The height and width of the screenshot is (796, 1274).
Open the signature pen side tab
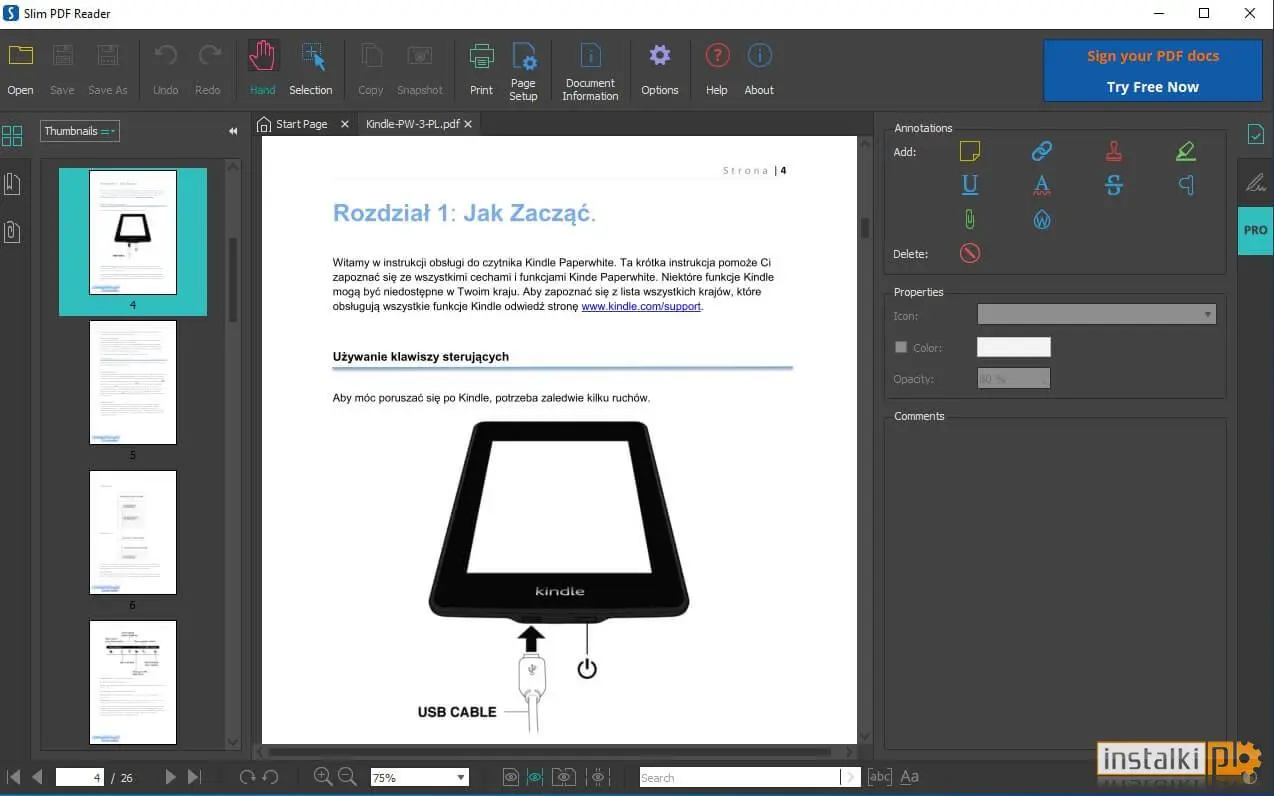(1255, 182)
